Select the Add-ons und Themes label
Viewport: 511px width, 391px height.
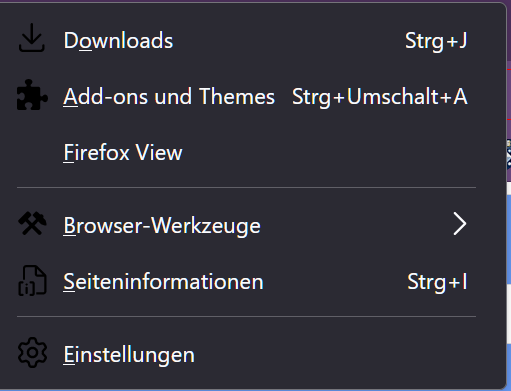pos(169,97)
